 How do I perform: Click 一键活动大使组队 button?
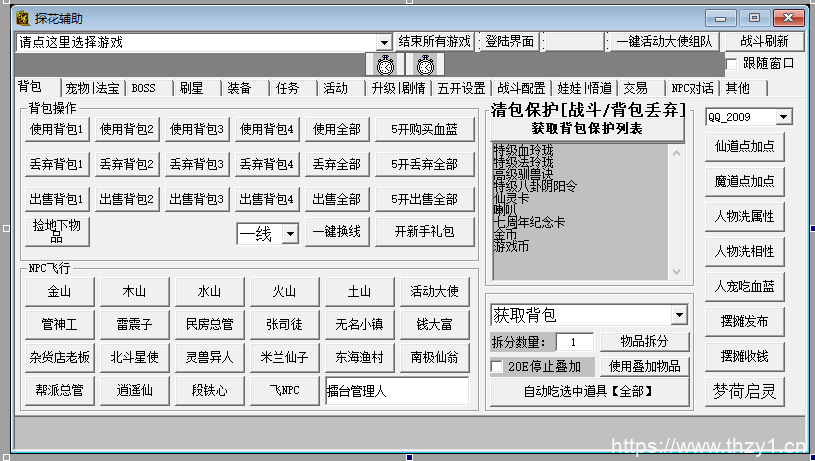click(x=665, y=42)
